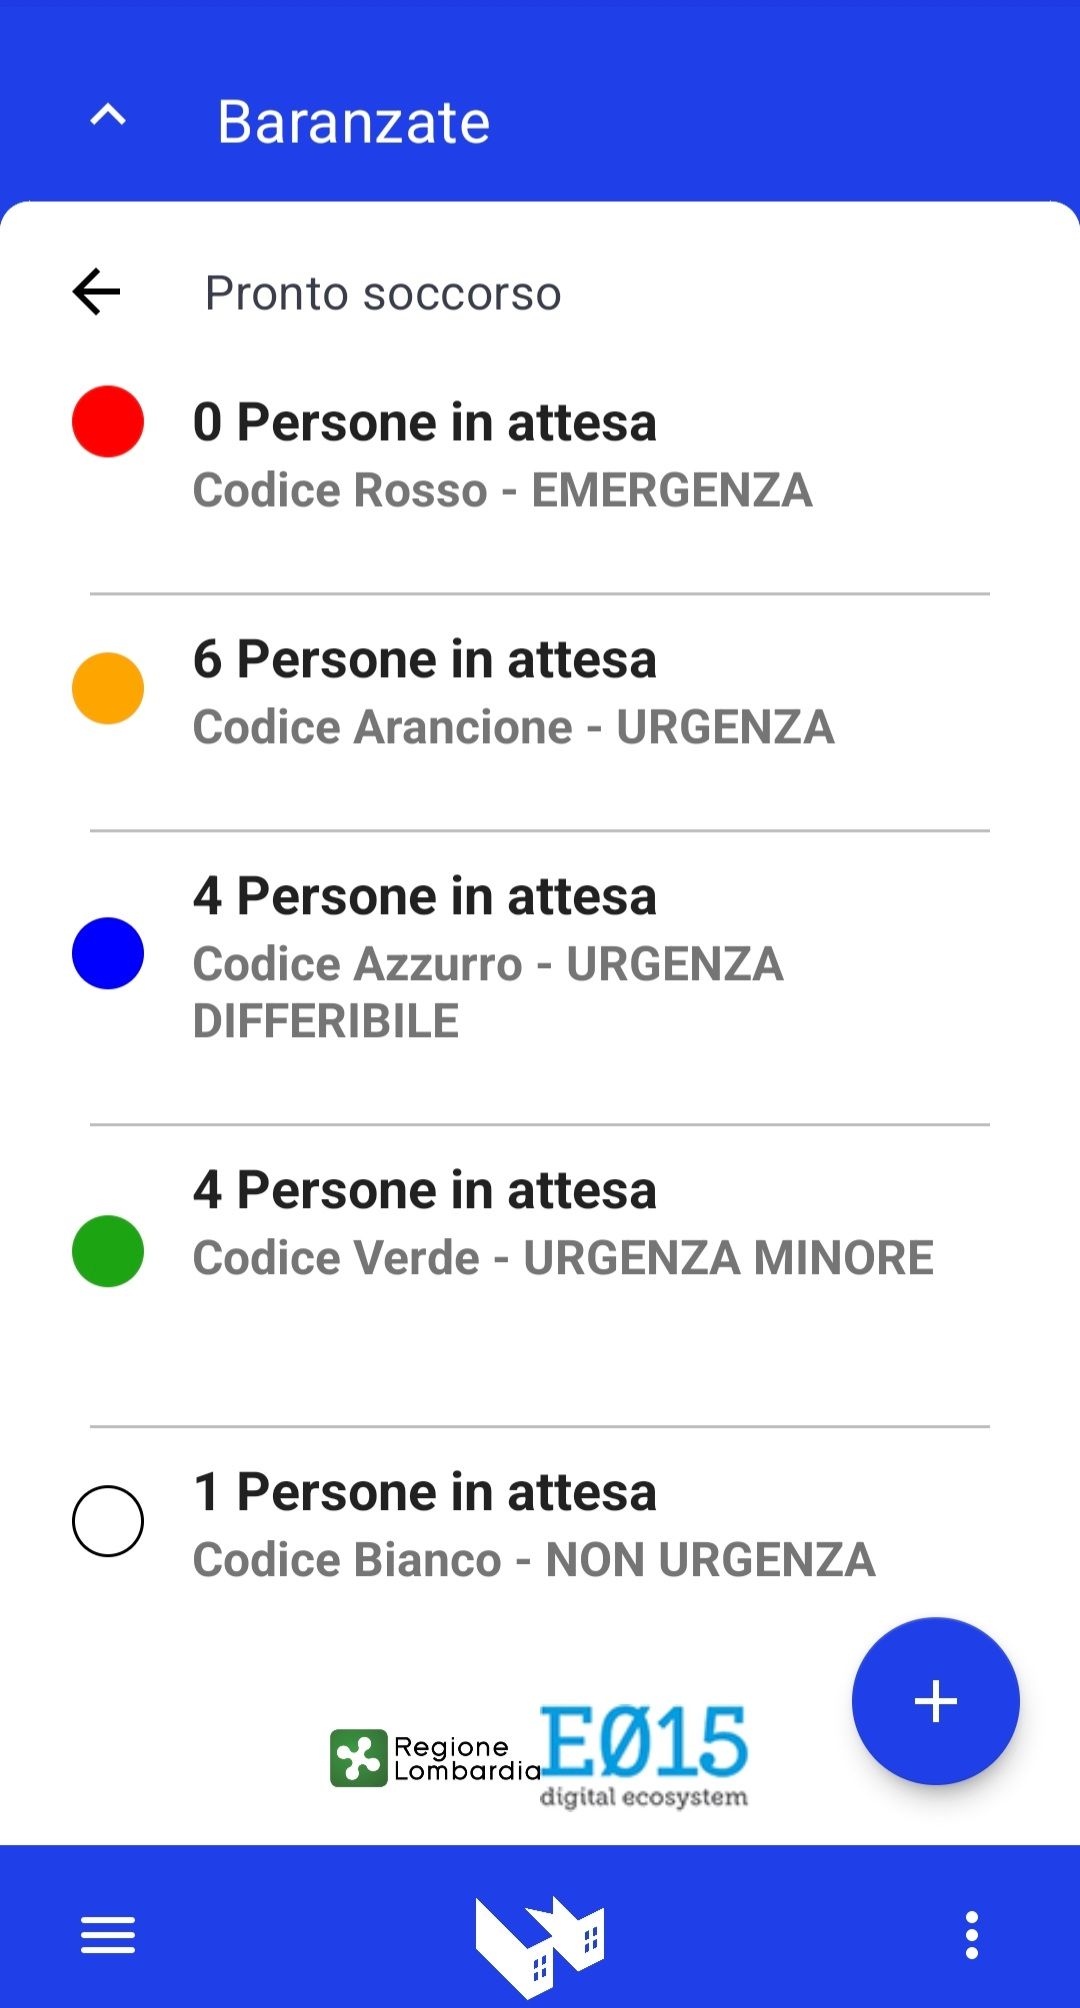Viewport: 1080px width, 2008px height.
Task: Tap the back arrow beside Pronto soccorso
Action: 96,292
